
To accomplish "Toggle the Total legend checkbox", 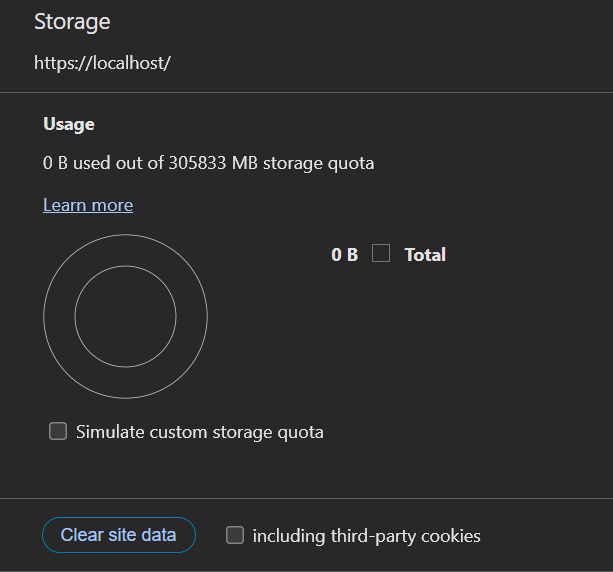I will (381, 254).
